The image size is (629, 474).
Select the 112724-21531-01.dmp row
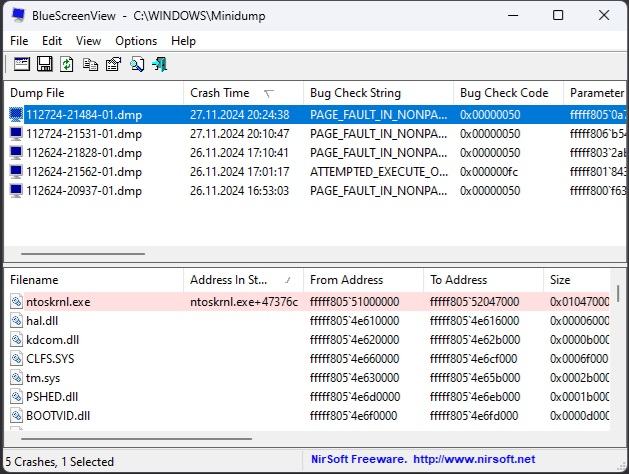point(315,134)
